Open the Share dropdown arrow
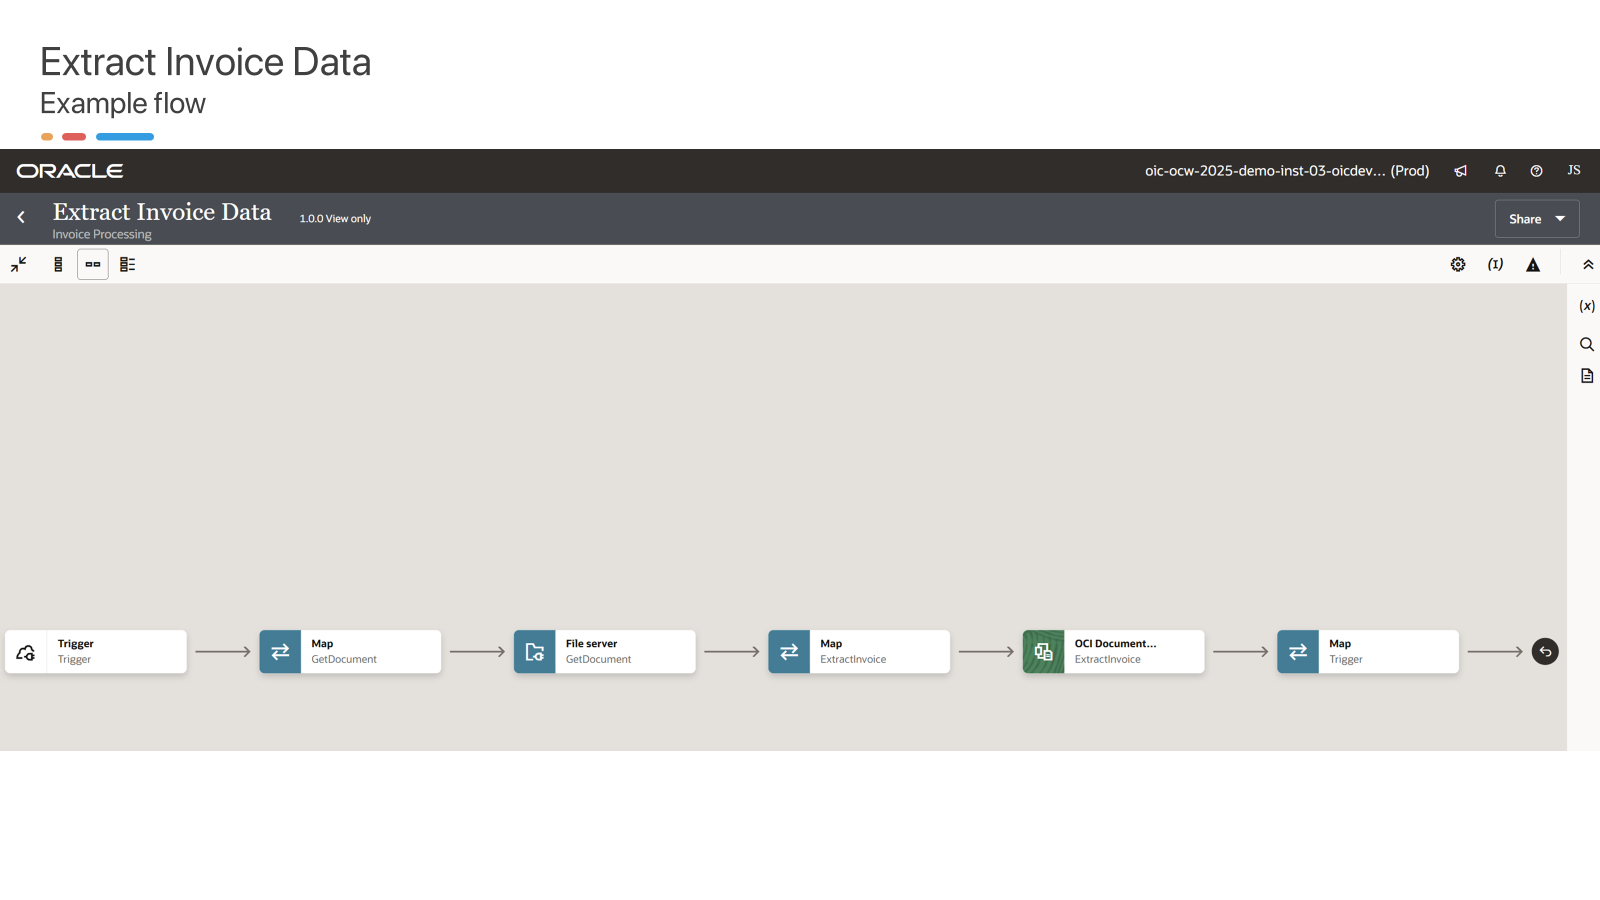1600x900 pixels. coord(1558,218)
